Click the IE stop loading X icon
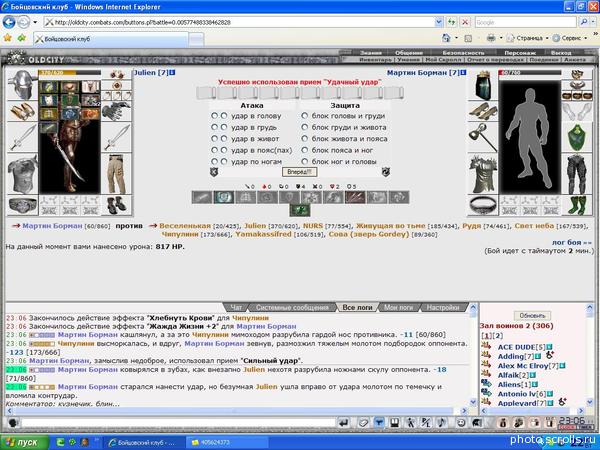This screenshot has width=600, height=450. [465, 22]
